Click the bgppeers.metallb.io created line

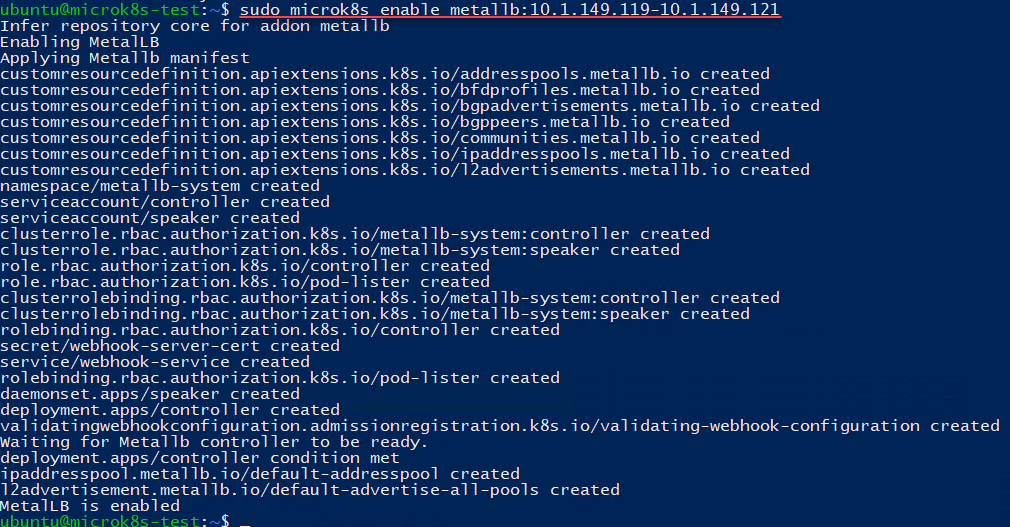[365, 122]
